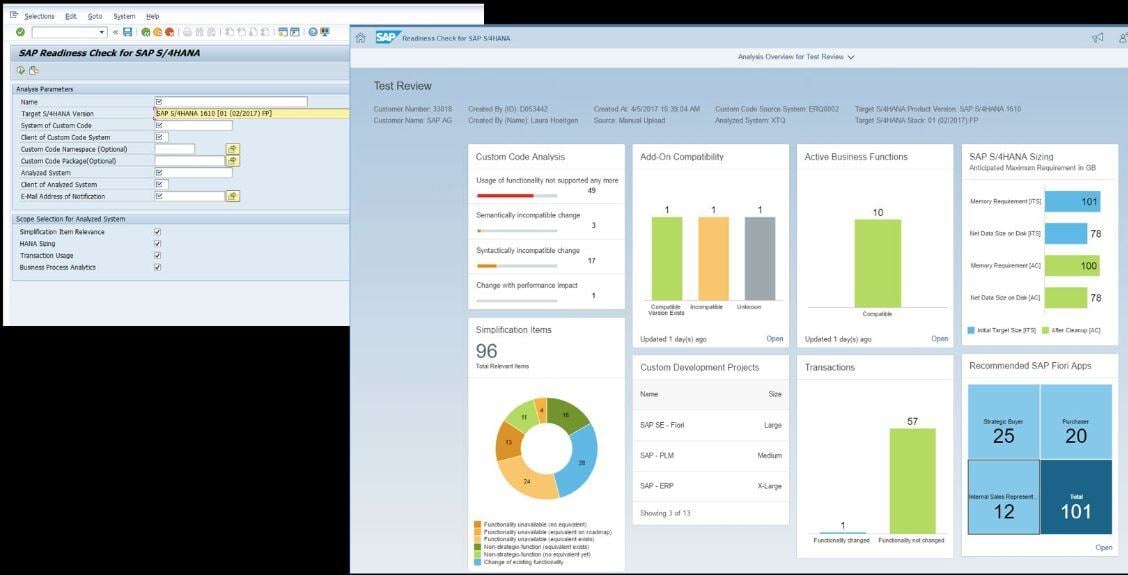The height and width of the screenshot is (575, 1128).
Task: Select the Total 101 tile
Action: tap(1076, 497)
